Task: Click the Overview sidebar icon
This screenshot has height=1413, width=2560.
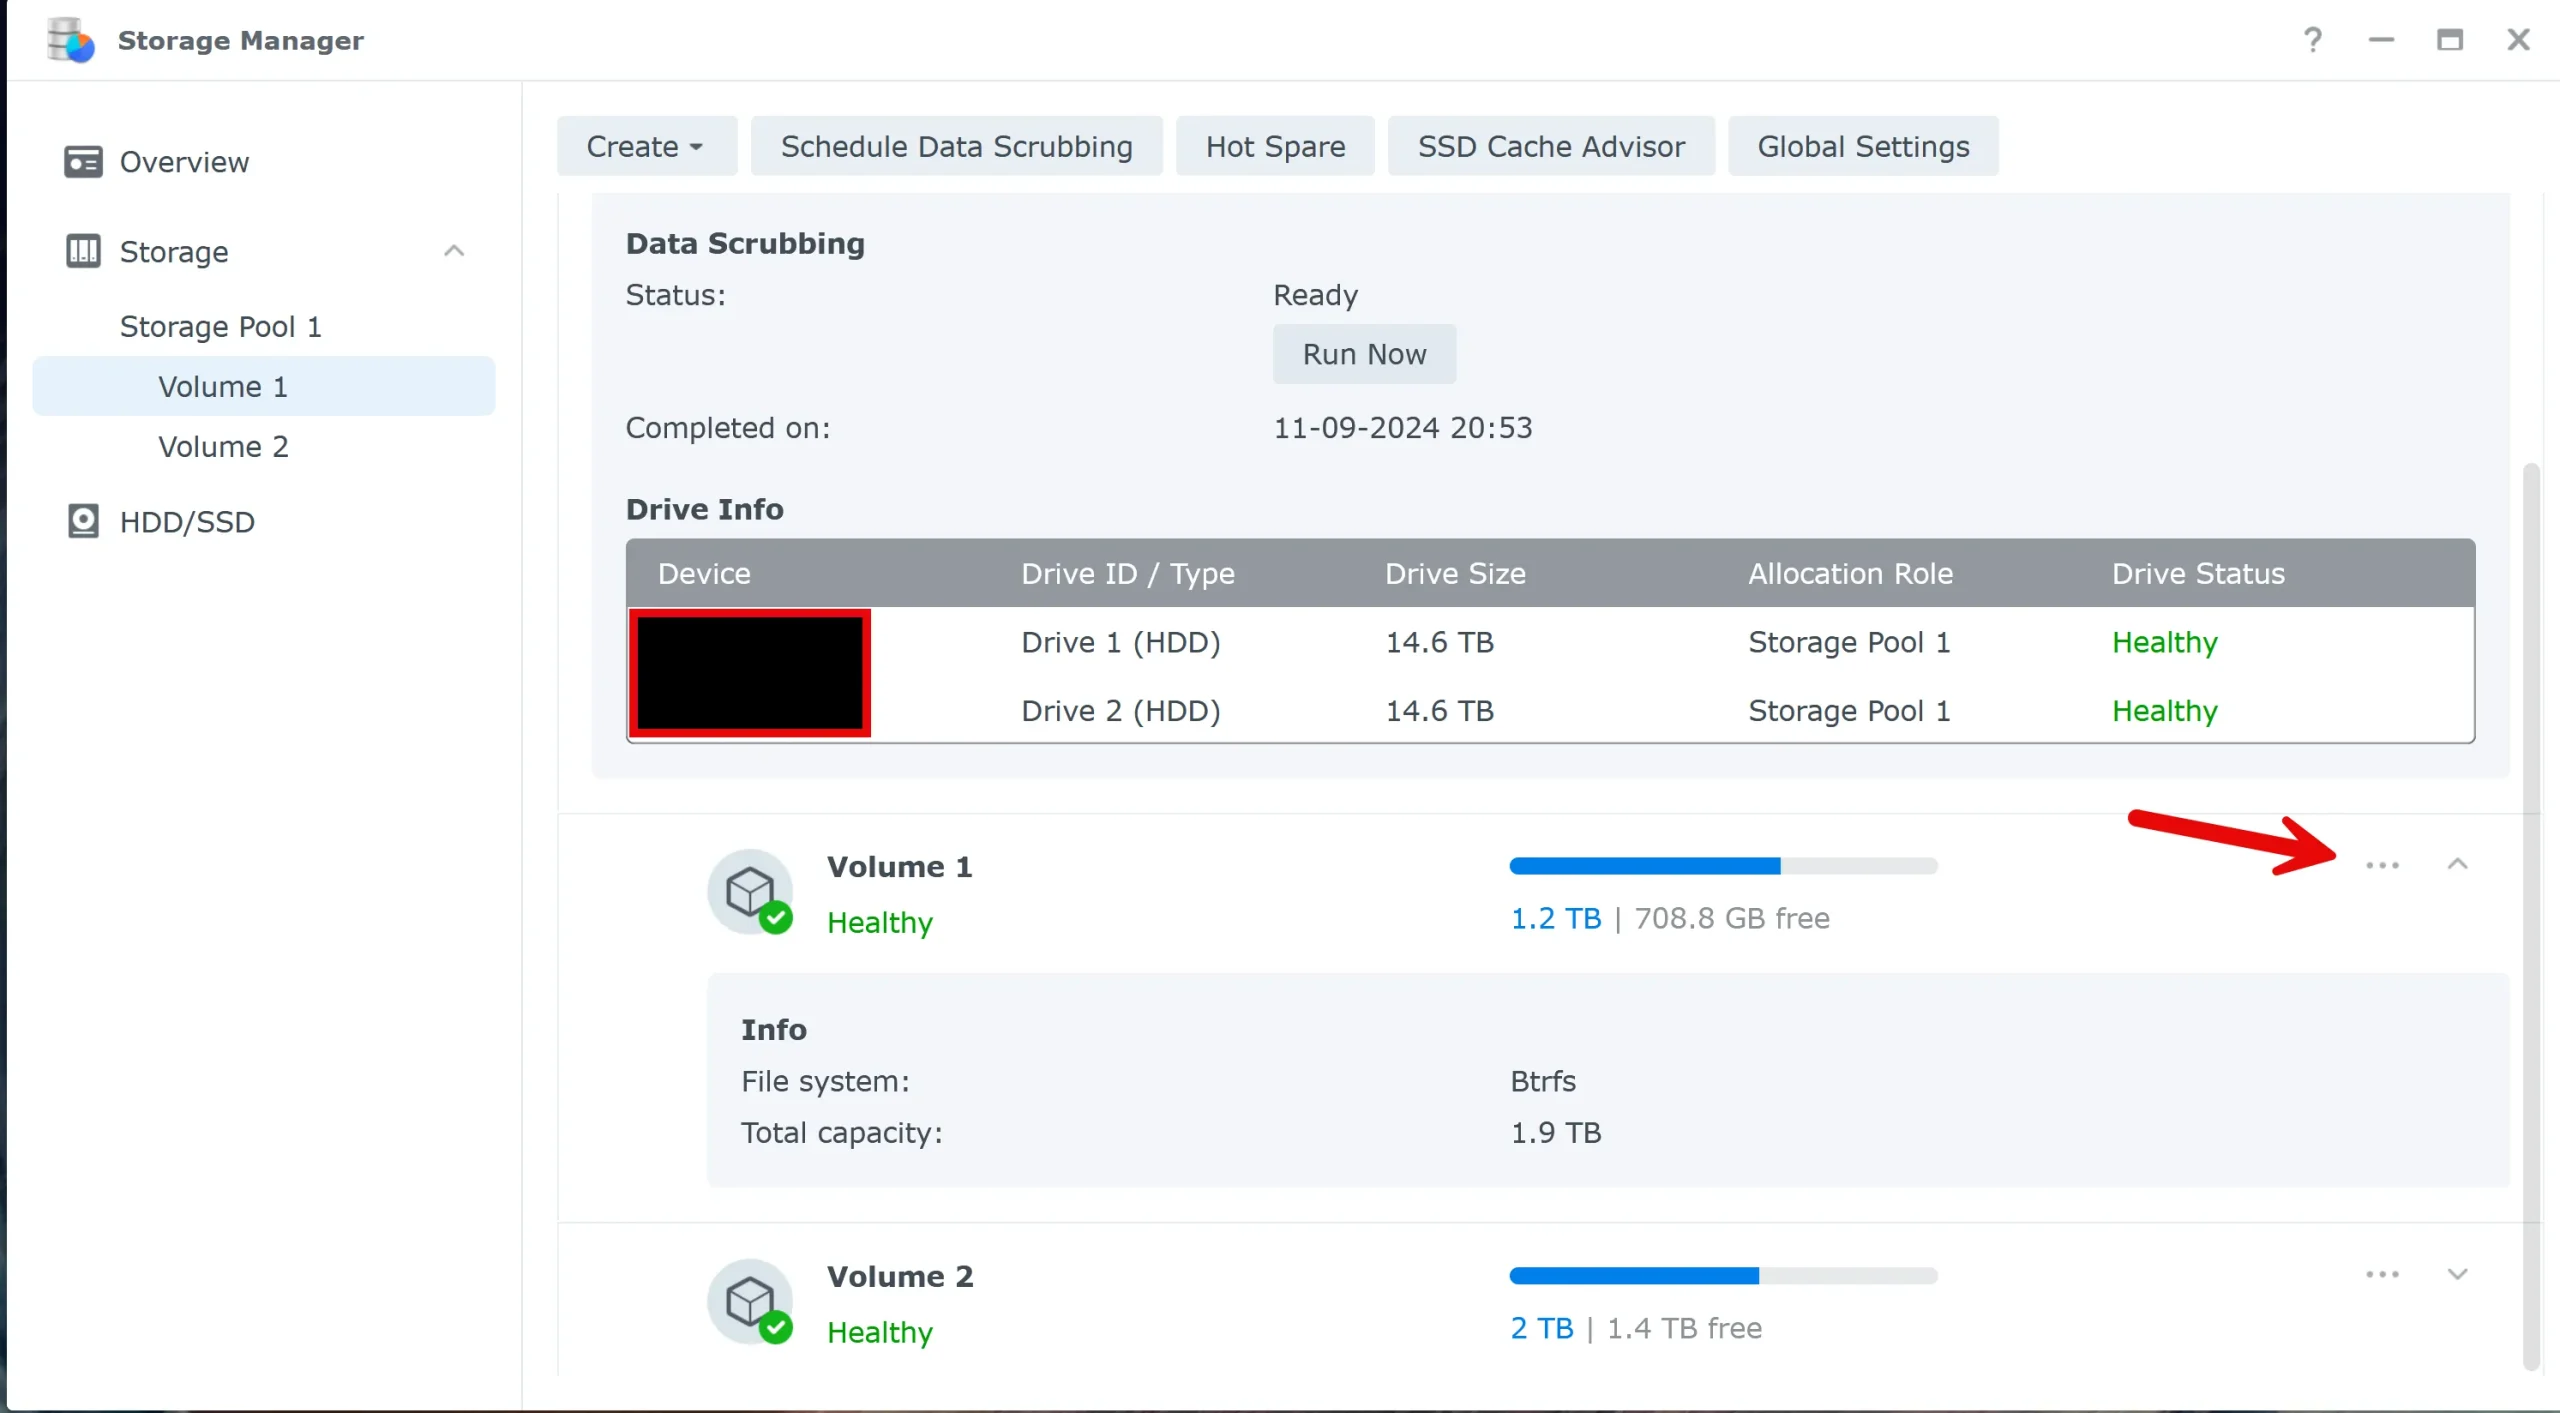Action: coord(82,162)
